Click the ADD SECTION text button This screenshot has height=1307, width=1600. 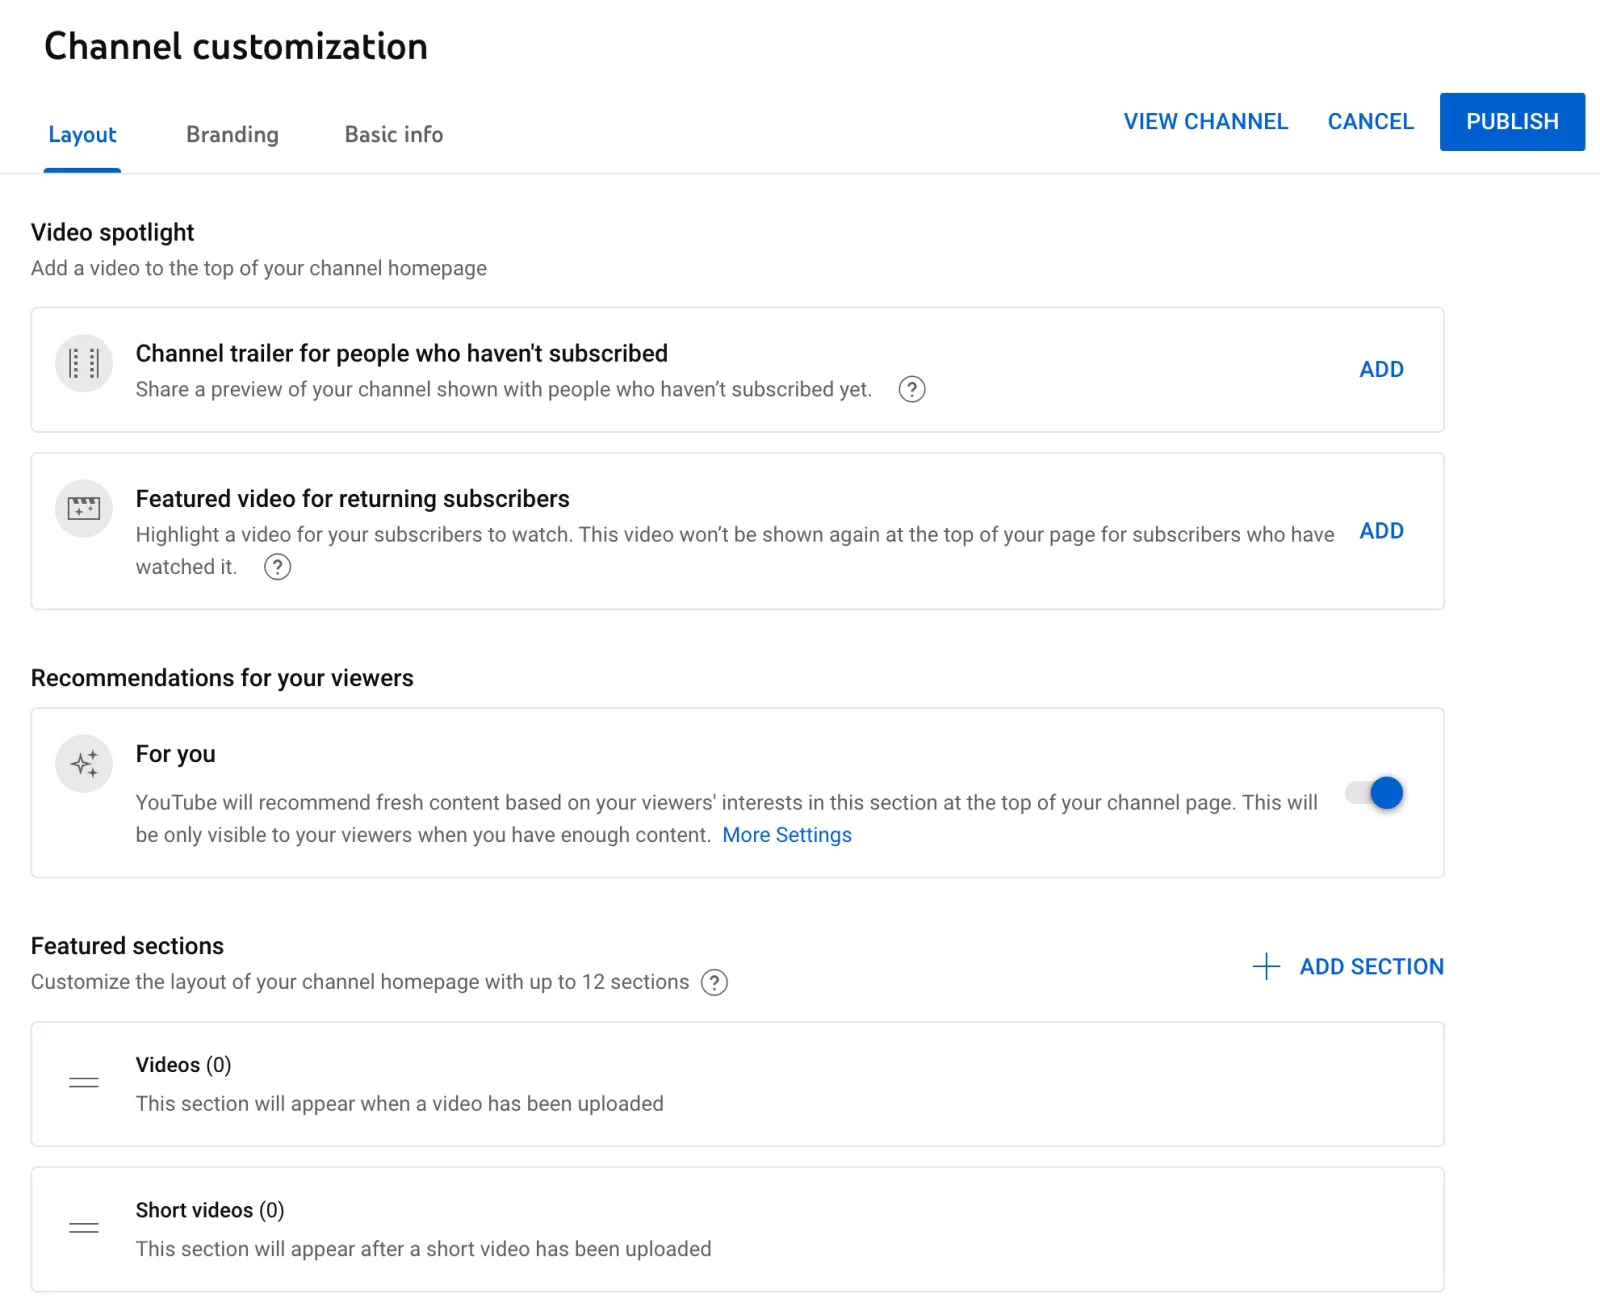pos(1371,966)
